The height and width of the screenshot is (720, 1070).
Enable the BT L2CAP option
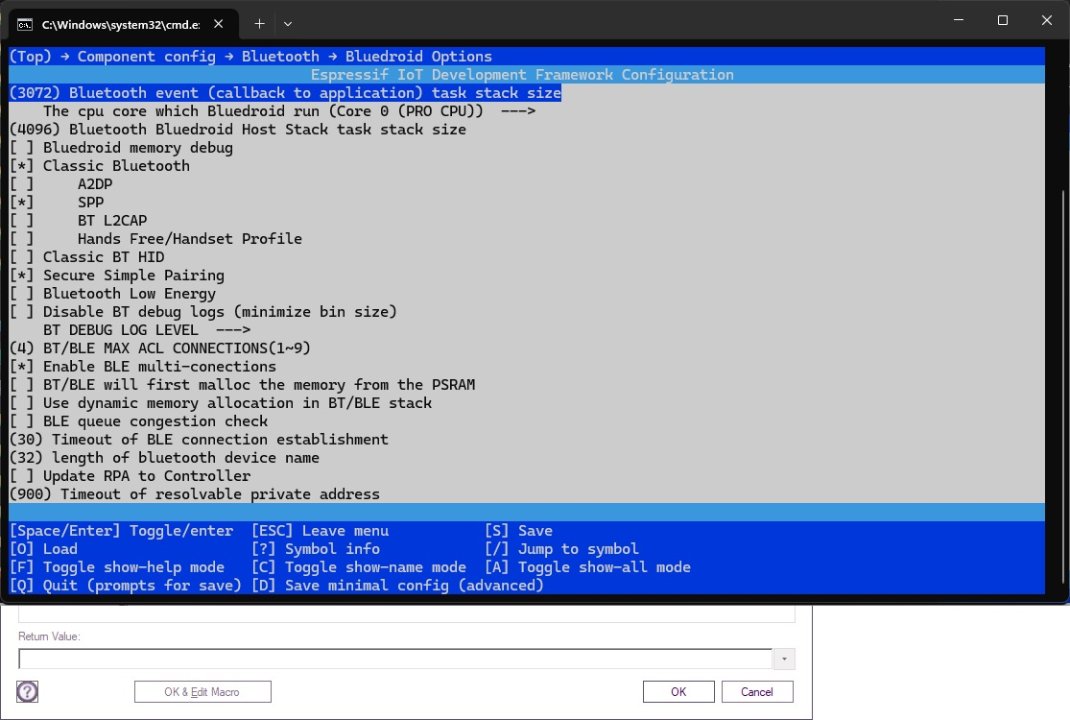pos(78,220)
